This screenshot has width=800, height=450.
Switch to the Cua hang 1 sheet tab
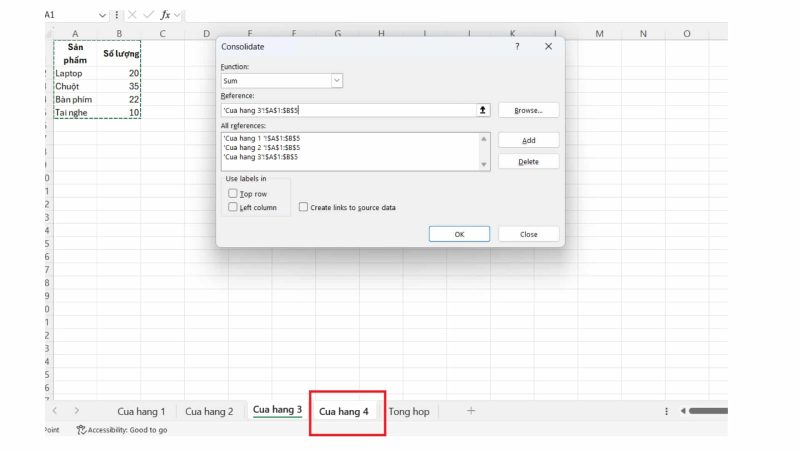point(141,412)
